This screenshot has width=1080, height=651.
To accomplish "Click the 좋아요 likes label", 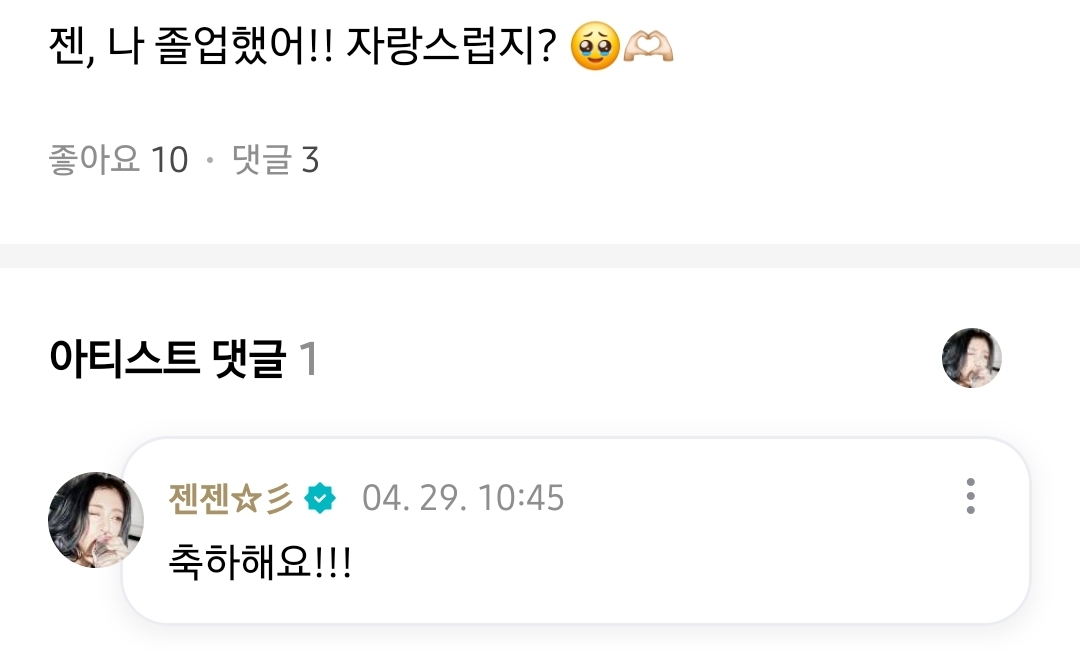I will (94, 159).
